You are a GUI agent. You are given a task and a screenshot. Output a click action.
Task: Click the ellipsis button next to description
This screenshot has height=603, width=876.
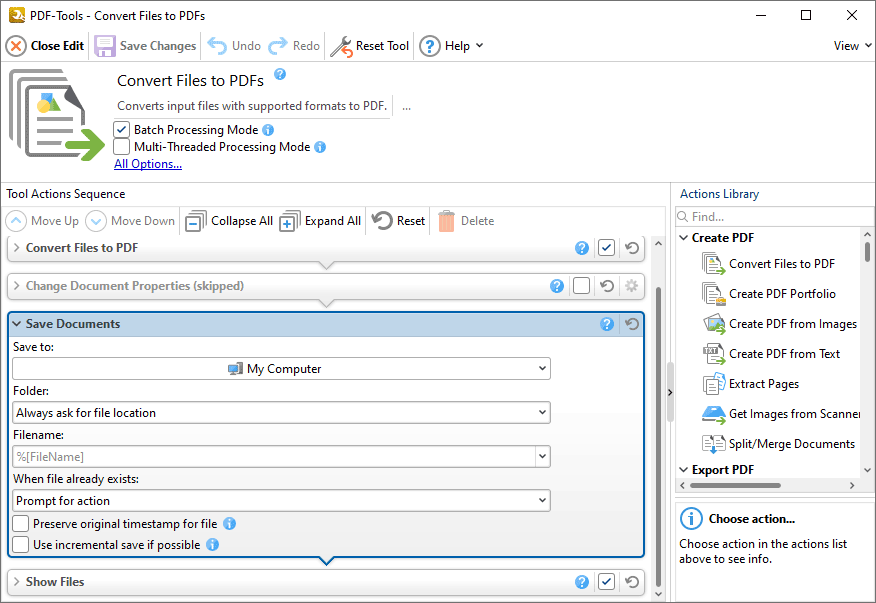click(407, 106)
